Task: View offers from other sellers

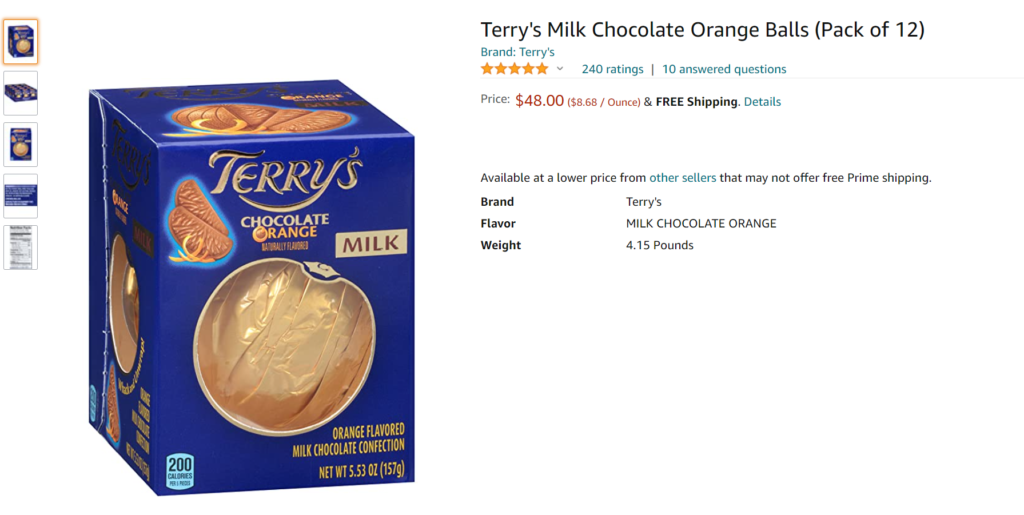Action: click(682, 178)
